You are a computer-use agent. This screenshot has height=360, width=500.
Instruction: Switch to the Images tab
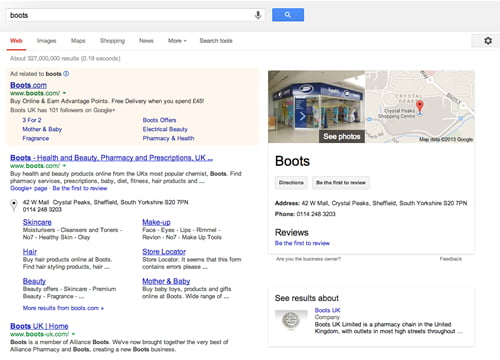point(46,41)
